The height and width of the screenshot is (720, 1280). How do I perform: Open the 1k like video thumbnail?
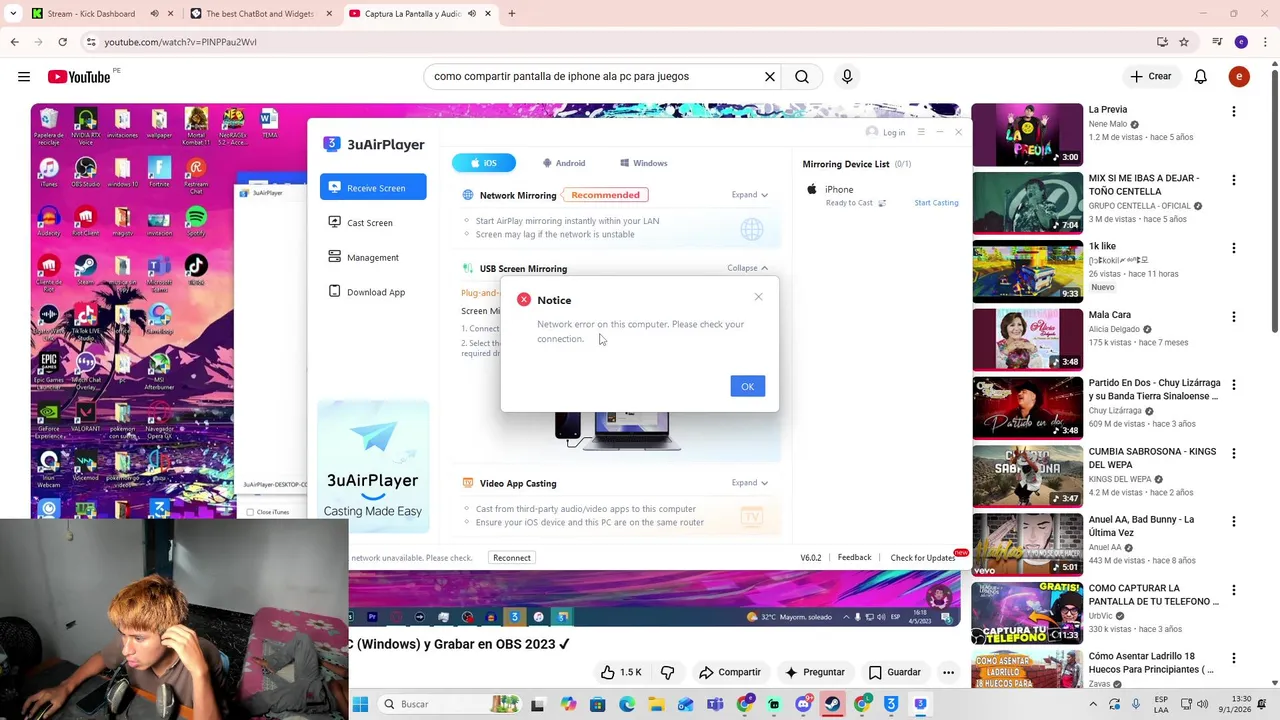point(1027,271)
